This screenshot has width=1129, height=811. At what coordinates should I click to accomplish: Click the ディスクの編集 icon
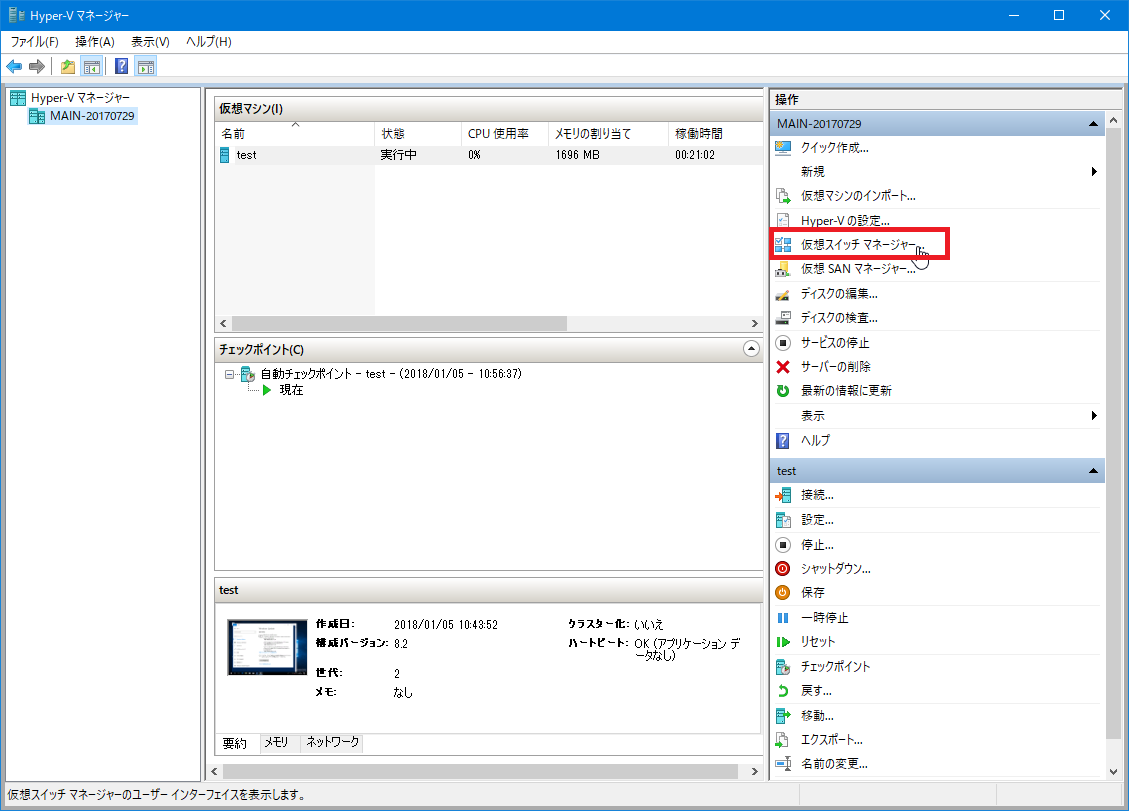pos(783,294)
